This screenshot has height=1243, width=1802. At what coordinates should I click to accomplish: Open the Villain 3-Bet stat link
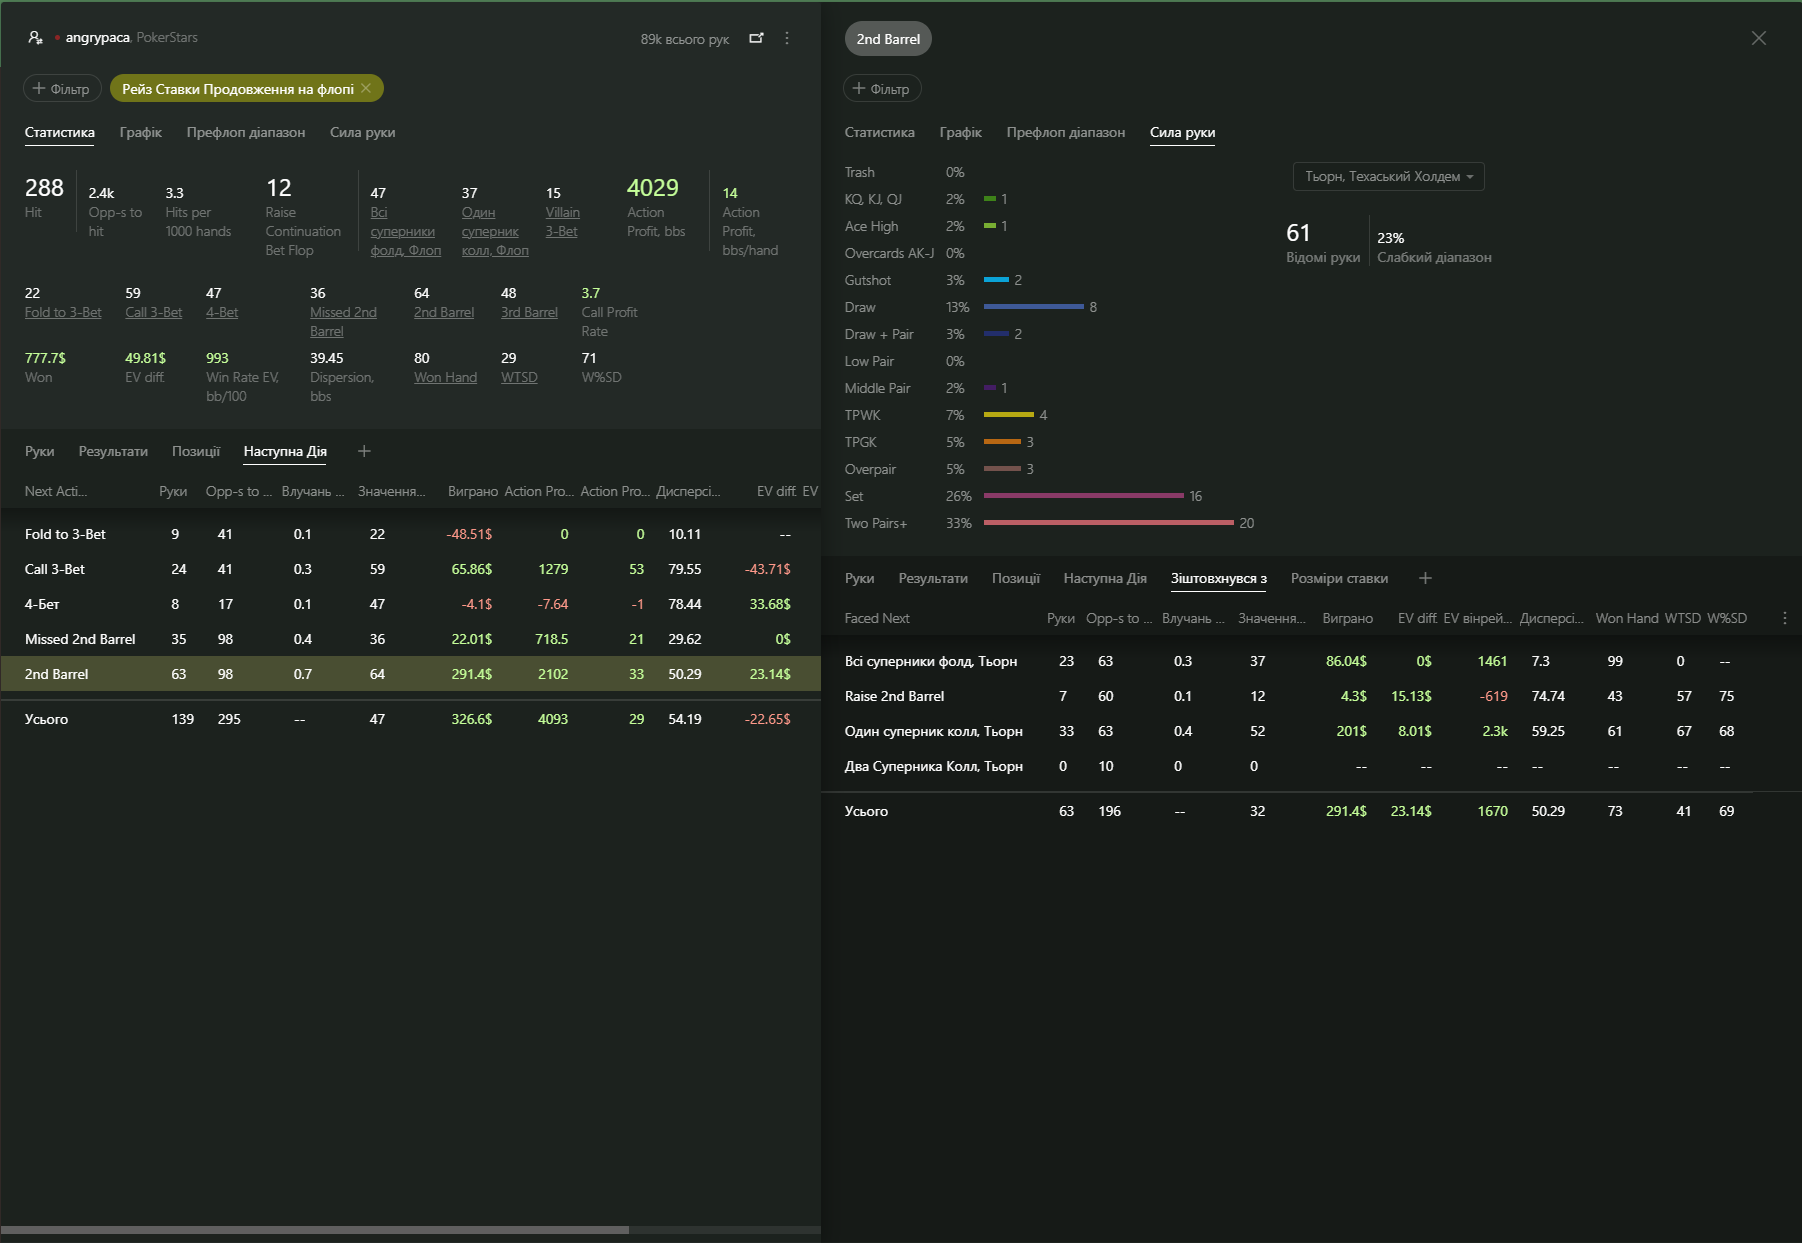562,221
